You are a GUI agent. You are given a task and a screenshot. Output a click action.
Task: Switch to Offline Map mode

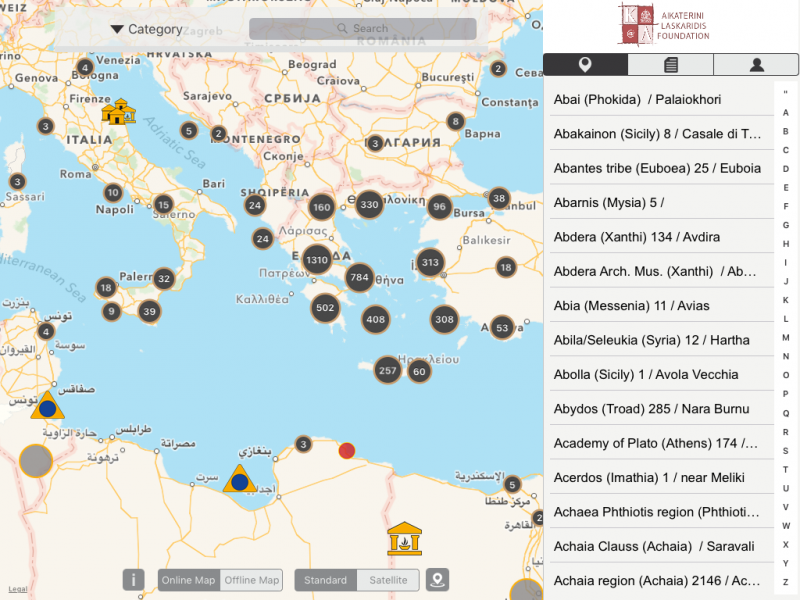pos(252,580)
